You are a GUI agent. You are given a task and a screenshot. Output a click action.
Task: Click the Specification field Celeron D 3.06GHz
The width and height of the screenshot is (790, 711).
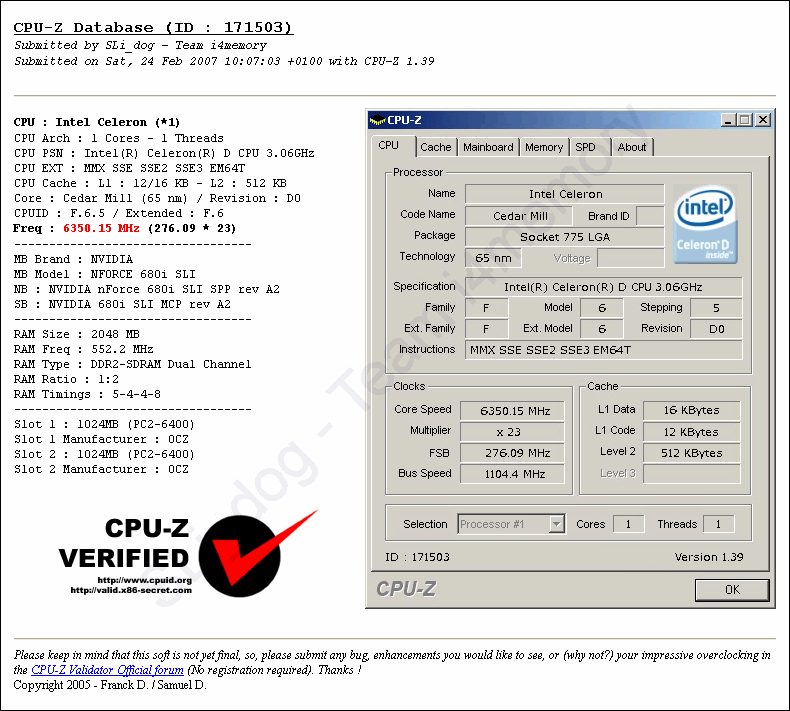click(604, 287)
